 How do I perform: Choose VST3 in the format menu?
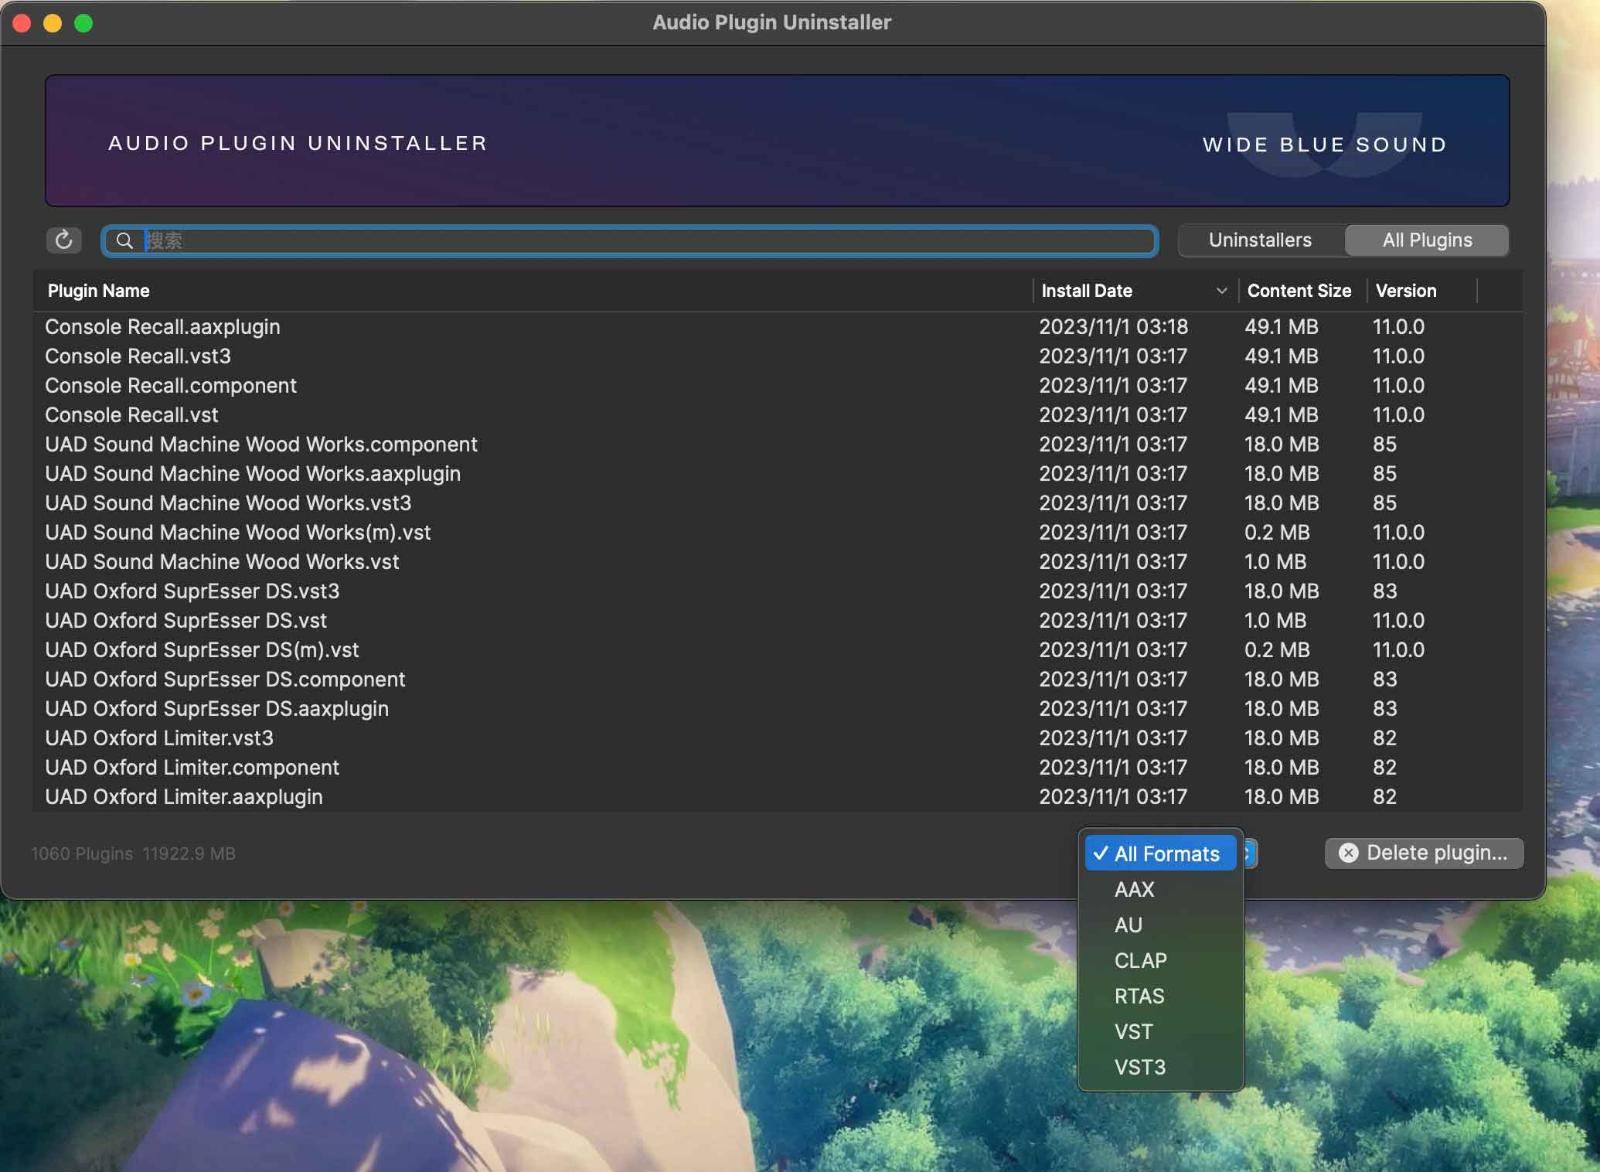pos(1140,1067)
